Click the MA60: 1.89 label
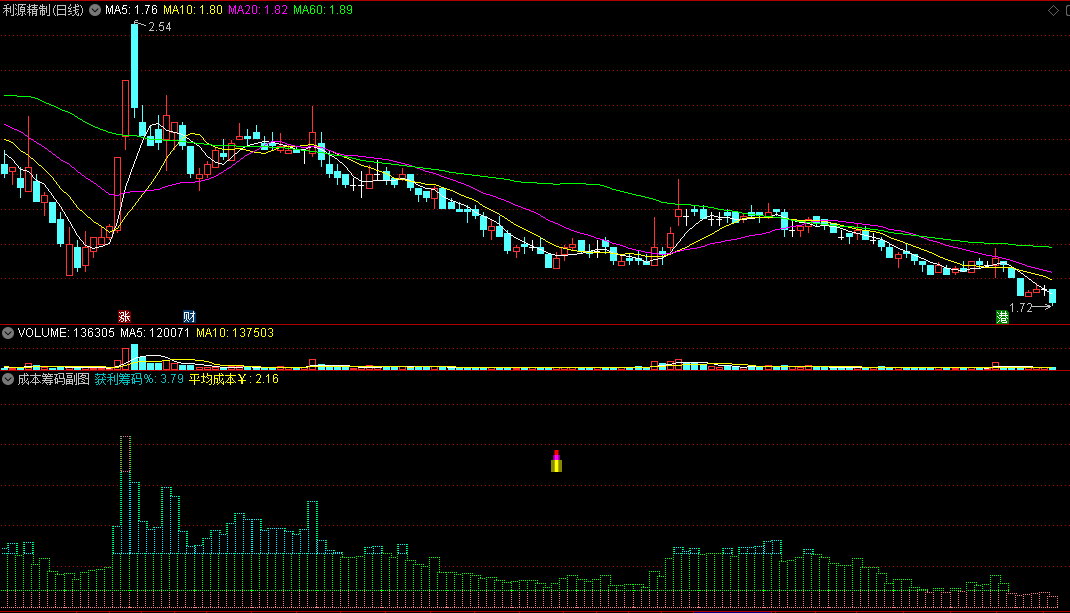Image resolution: width=1070 pixels, height=613 pixels. pos(323,10)
